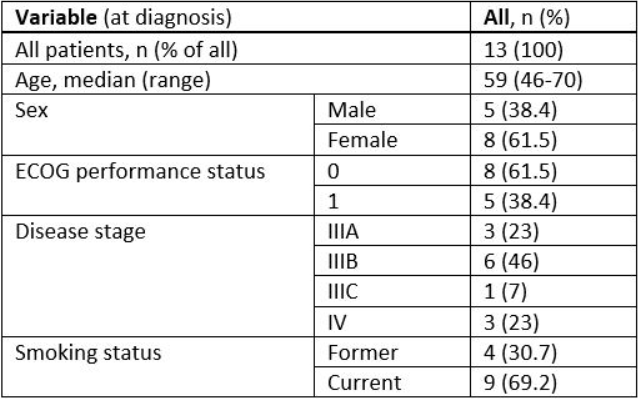Click the ECOG status '0' cell
The width and height of the screenshot is (638, 399).
pyautogui.click(x=392, y=170)
